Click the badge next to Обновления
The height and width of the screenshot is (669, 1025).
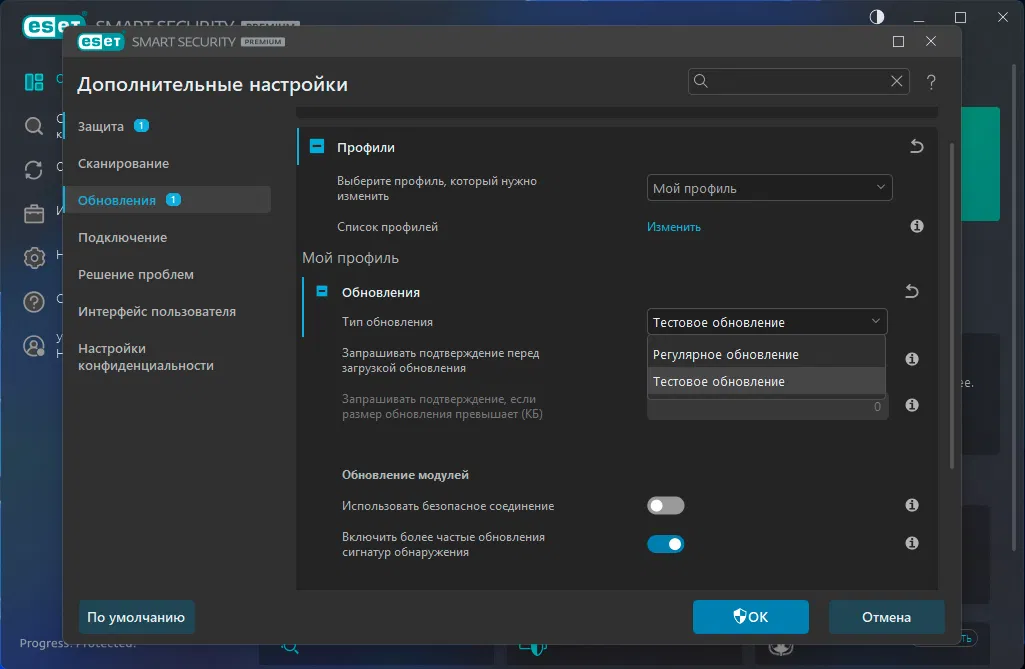(173, 199)
